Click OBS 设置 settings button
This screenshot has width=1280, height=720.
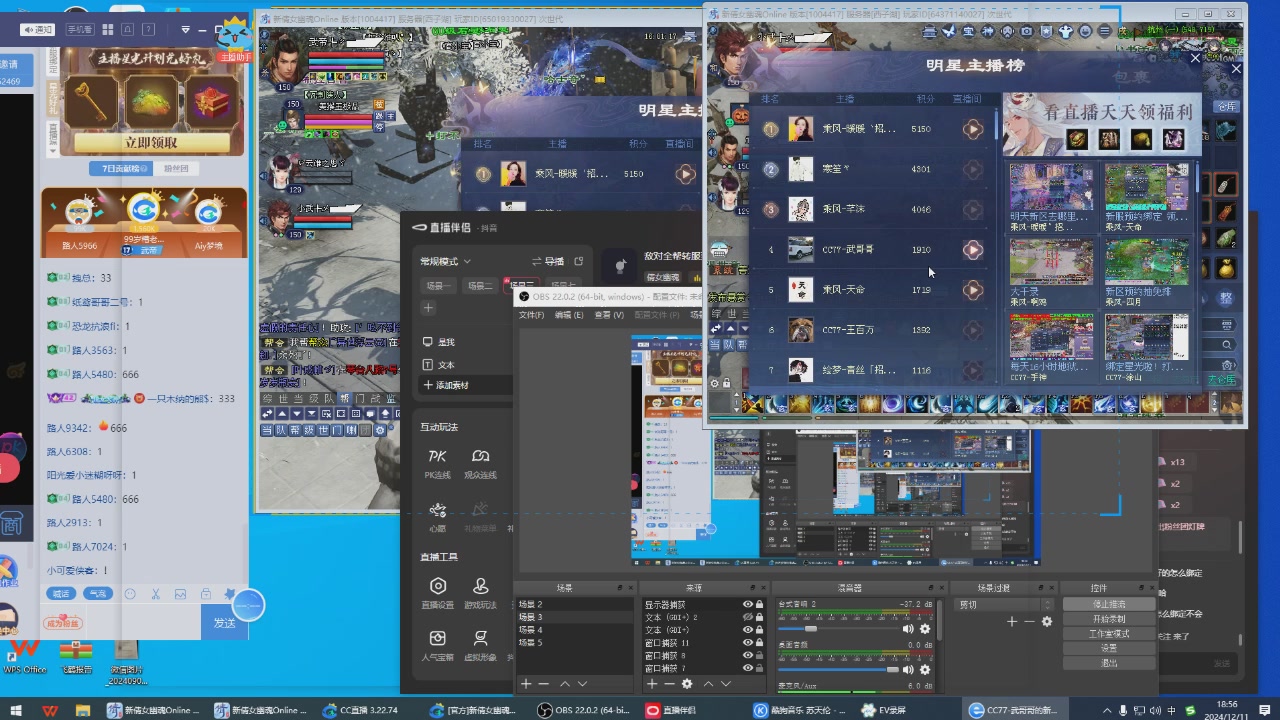(x=1109, y=648)
